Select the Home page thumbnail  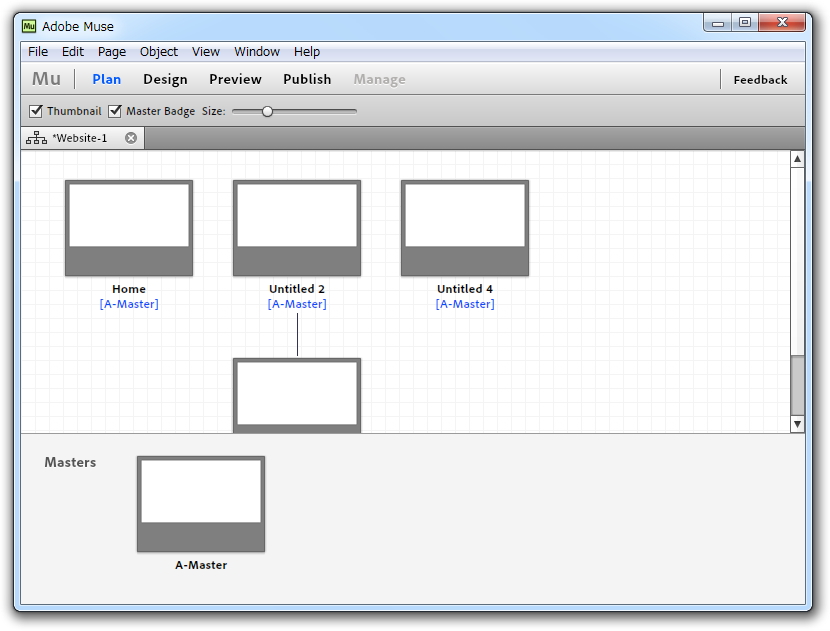129,228
